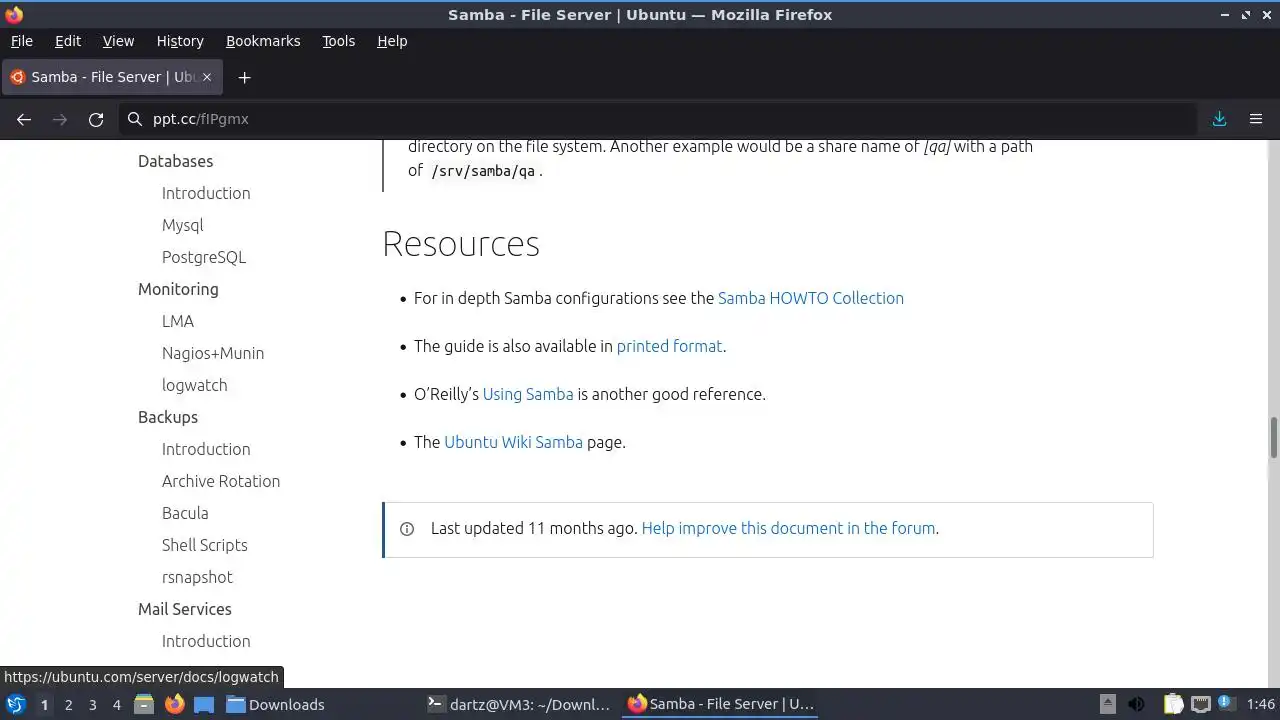Screen dimensions: 1280x720
Task: Open the Firefox hamburger application menu
Action: tap(1256, 119)
